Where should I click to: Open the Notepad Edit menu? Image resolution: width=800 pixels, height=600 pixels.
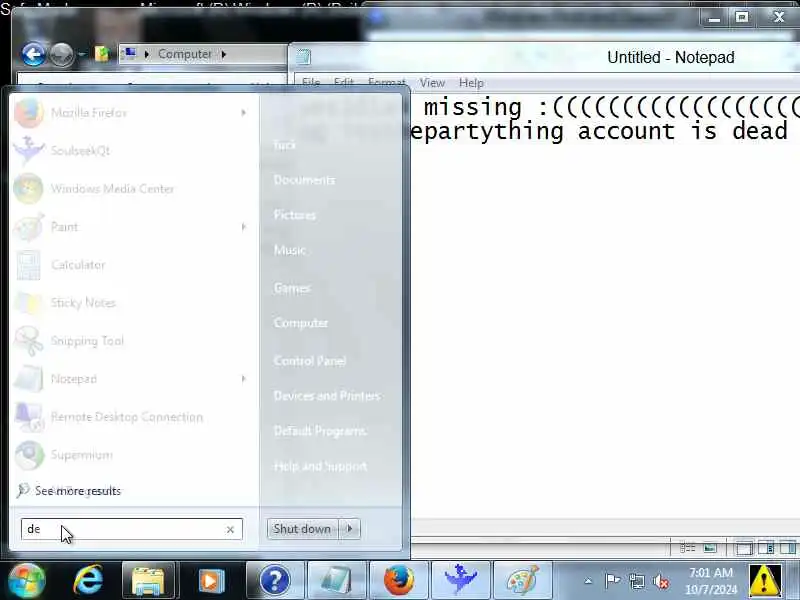(x=343, y=83)
